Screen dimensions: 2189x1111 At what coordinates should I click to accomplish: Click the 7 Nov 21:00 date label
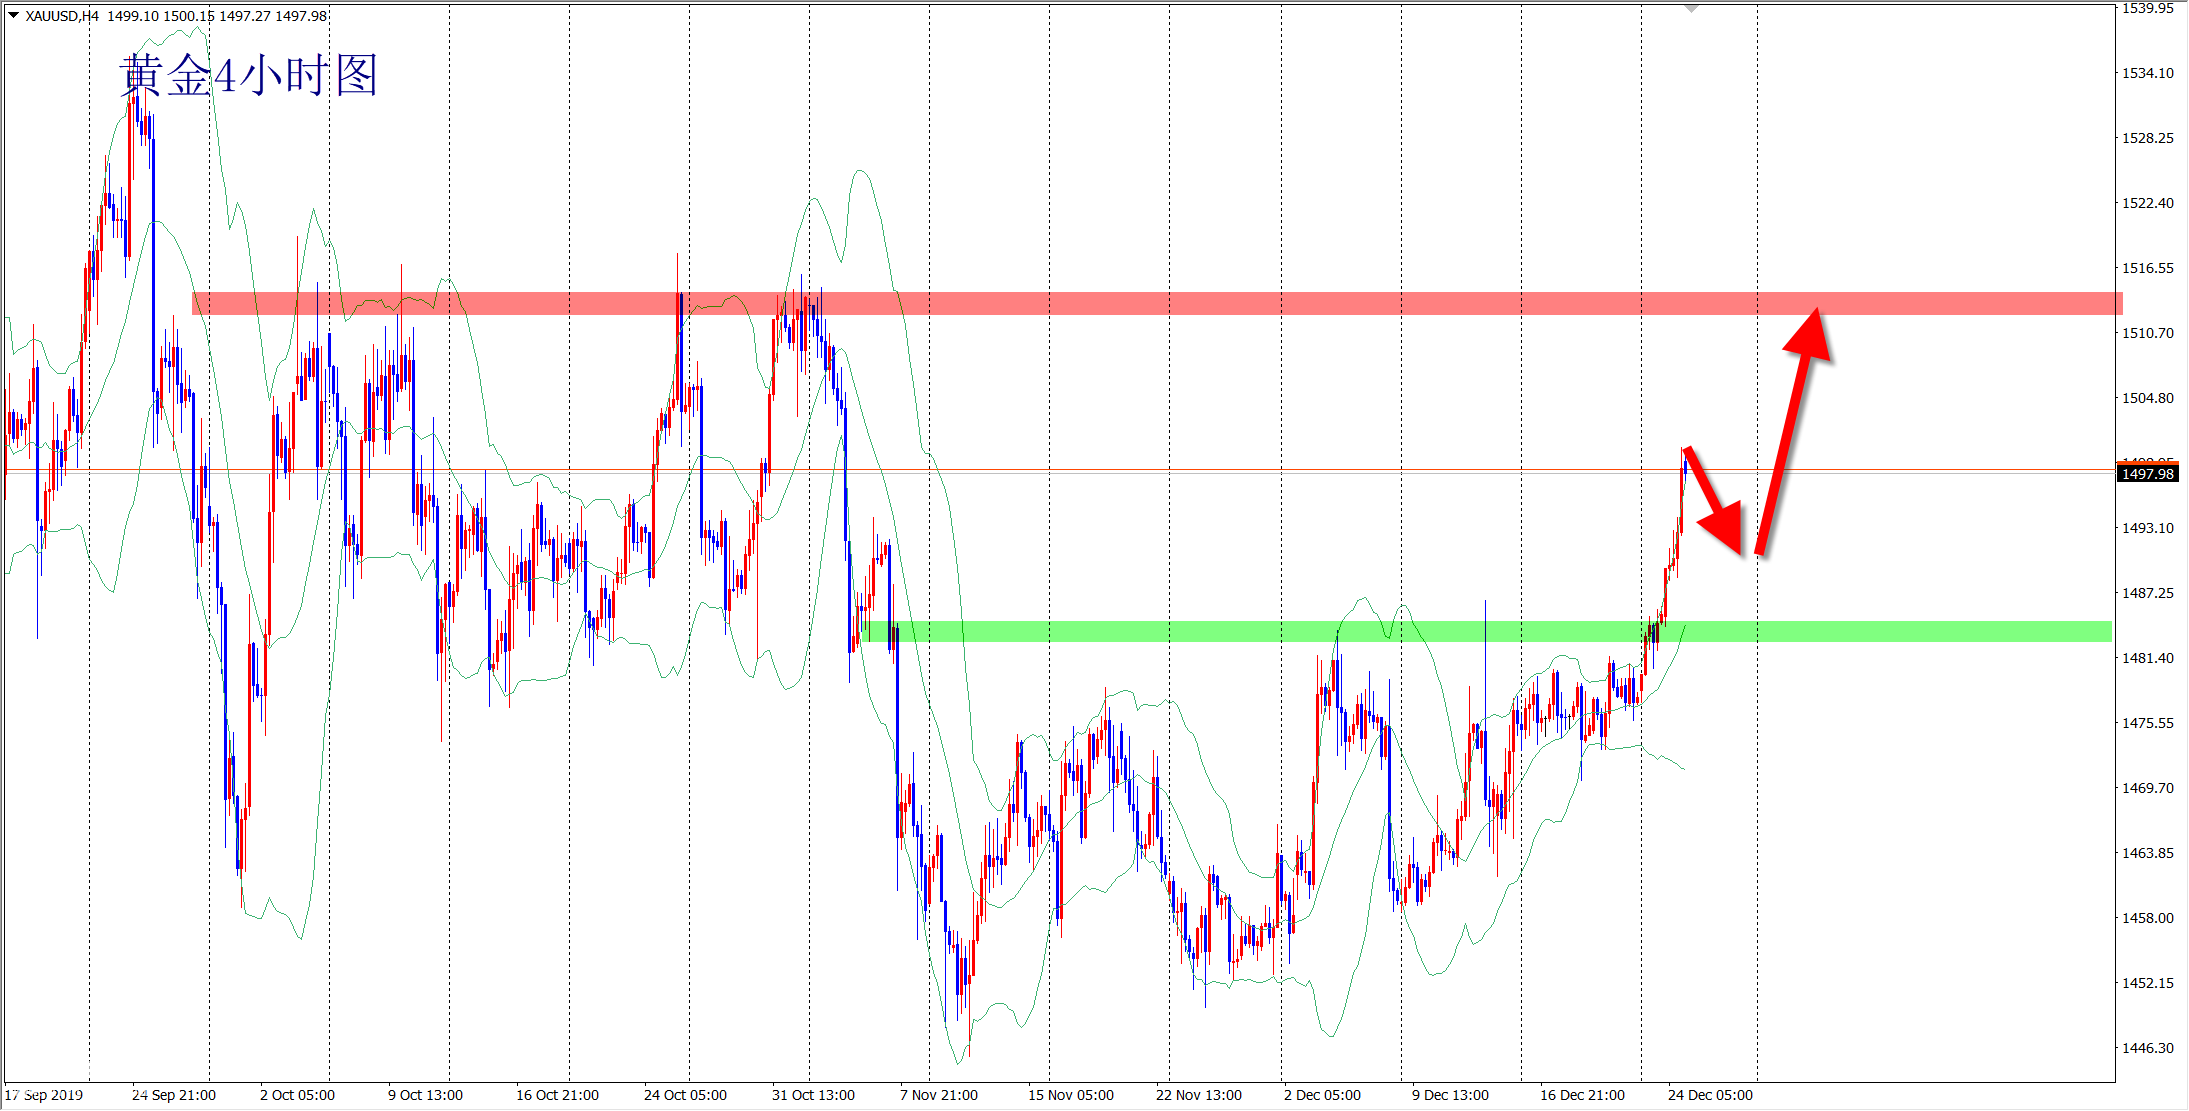pos(938,1095)
